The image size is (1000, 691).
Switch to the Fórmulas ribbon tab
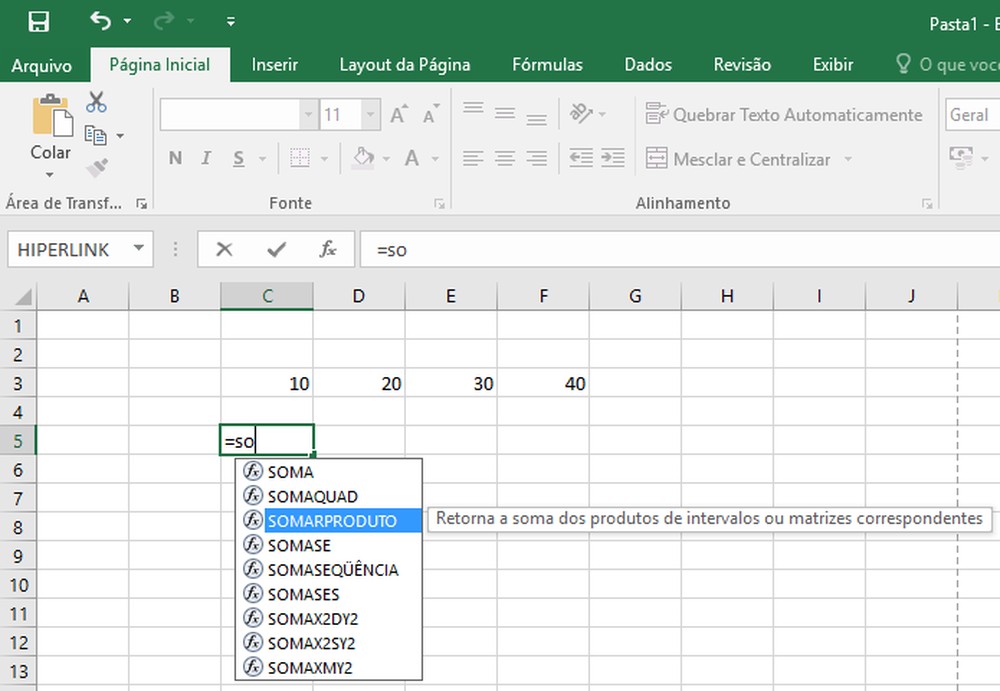point(547,64)
